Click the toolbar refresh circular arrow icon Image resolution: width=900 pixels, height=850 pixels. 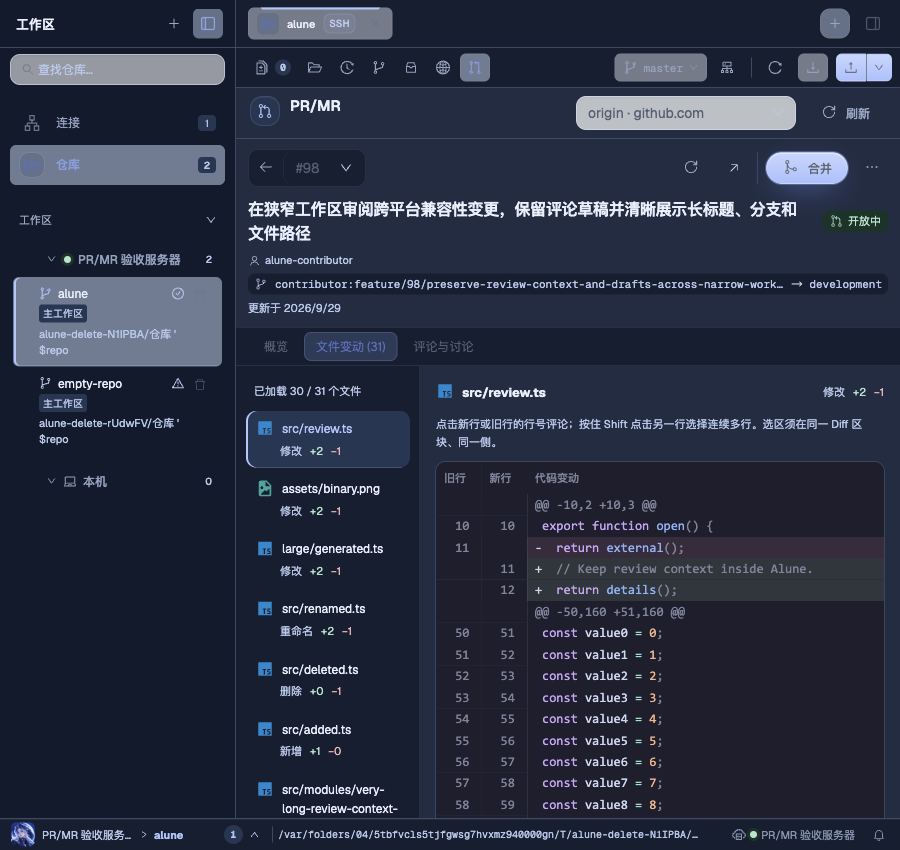(775, 68)
